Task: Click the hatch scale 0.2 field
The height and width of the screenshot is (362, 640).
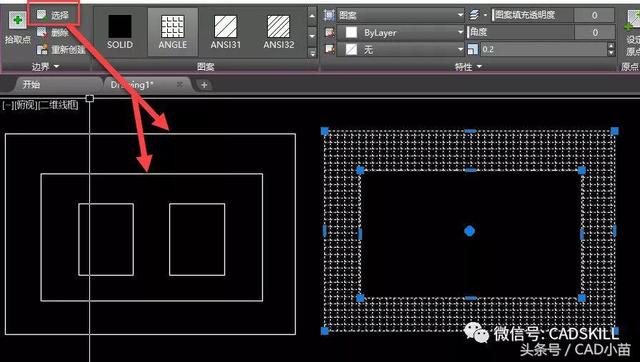Action: pos(543,49)
